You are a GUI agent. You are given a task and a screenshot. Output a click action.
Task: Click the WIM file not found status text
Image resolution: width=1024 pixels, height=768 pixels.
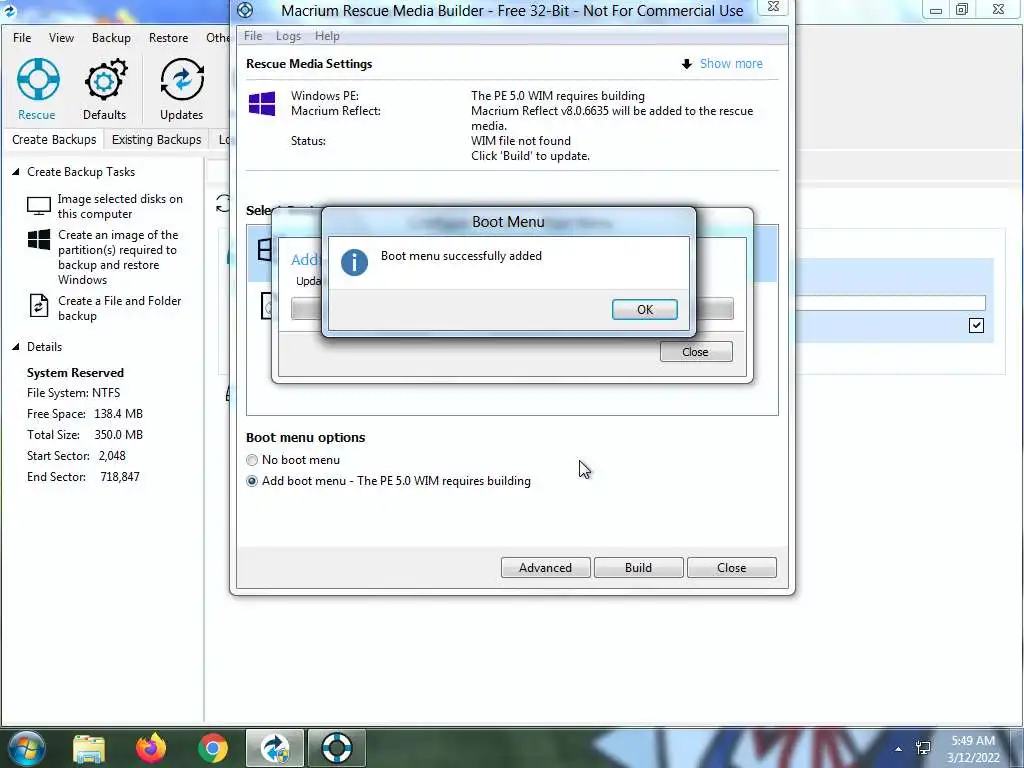click(520, 141)
